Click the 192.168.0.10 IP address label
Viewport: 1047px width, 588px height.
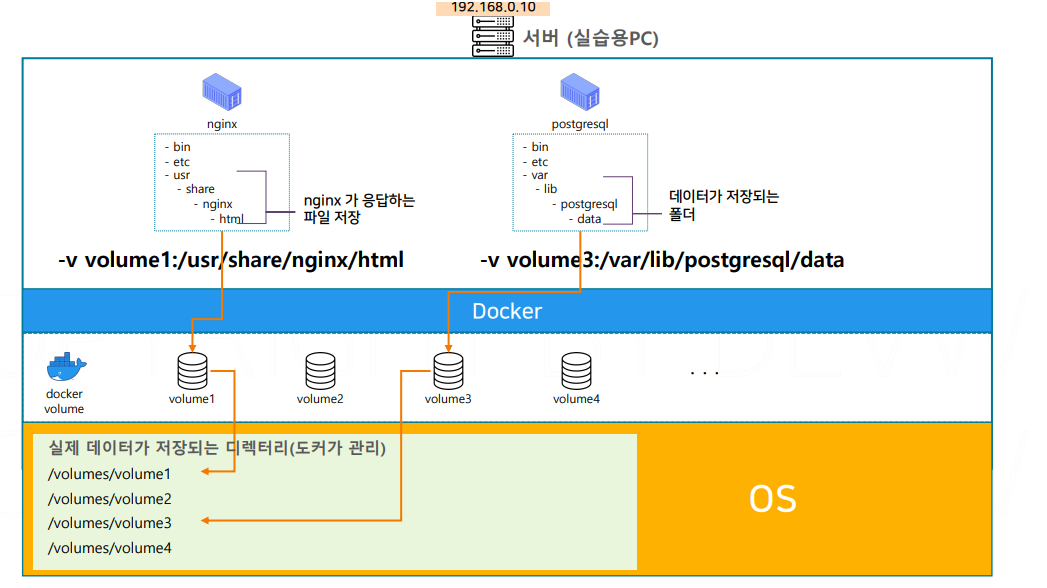(493, 7)
